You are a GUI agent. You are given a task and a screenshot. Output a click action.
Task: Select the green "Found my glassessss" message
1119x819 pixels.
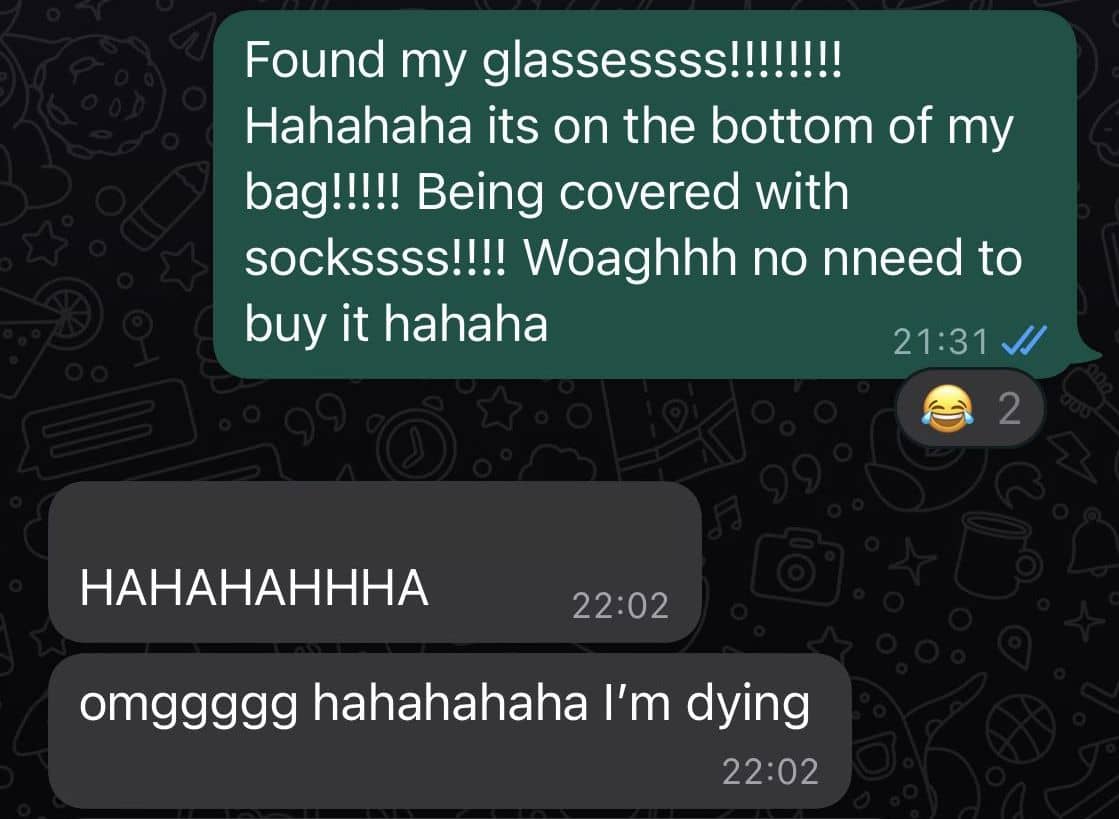[646, 195]
